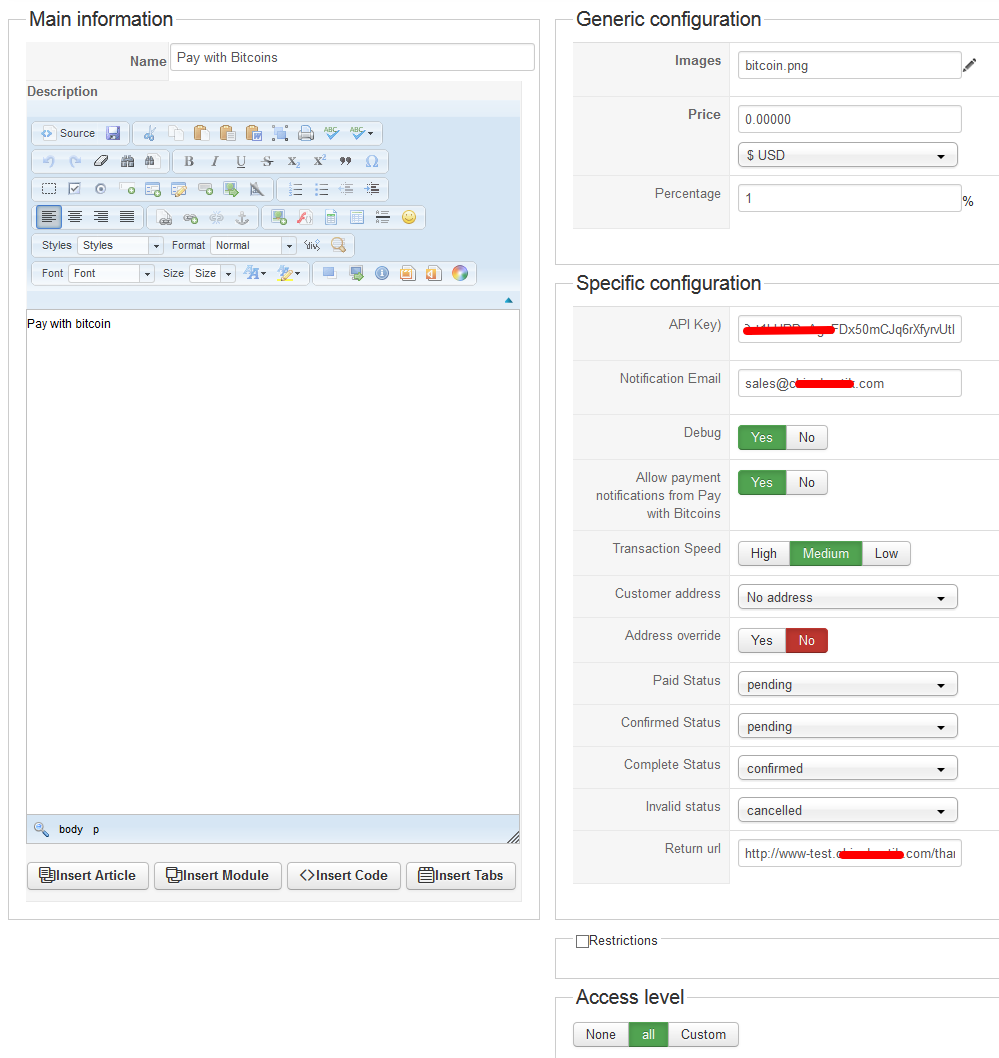Open the Format dropdown showing Normal
This screenshot has width=999, height=1058.
click(x=253, y=246)
